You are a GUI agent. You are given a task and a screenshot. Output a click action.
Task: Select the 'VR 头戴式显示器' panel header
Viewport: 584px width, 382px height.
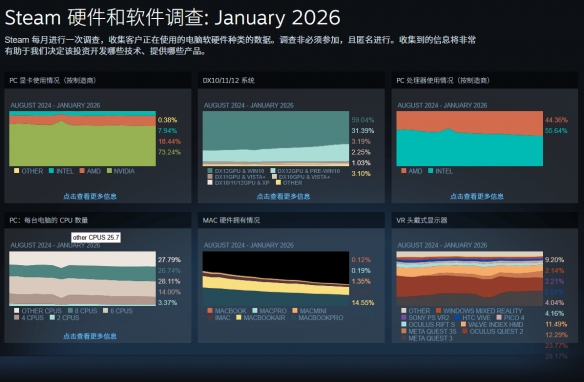485,220
